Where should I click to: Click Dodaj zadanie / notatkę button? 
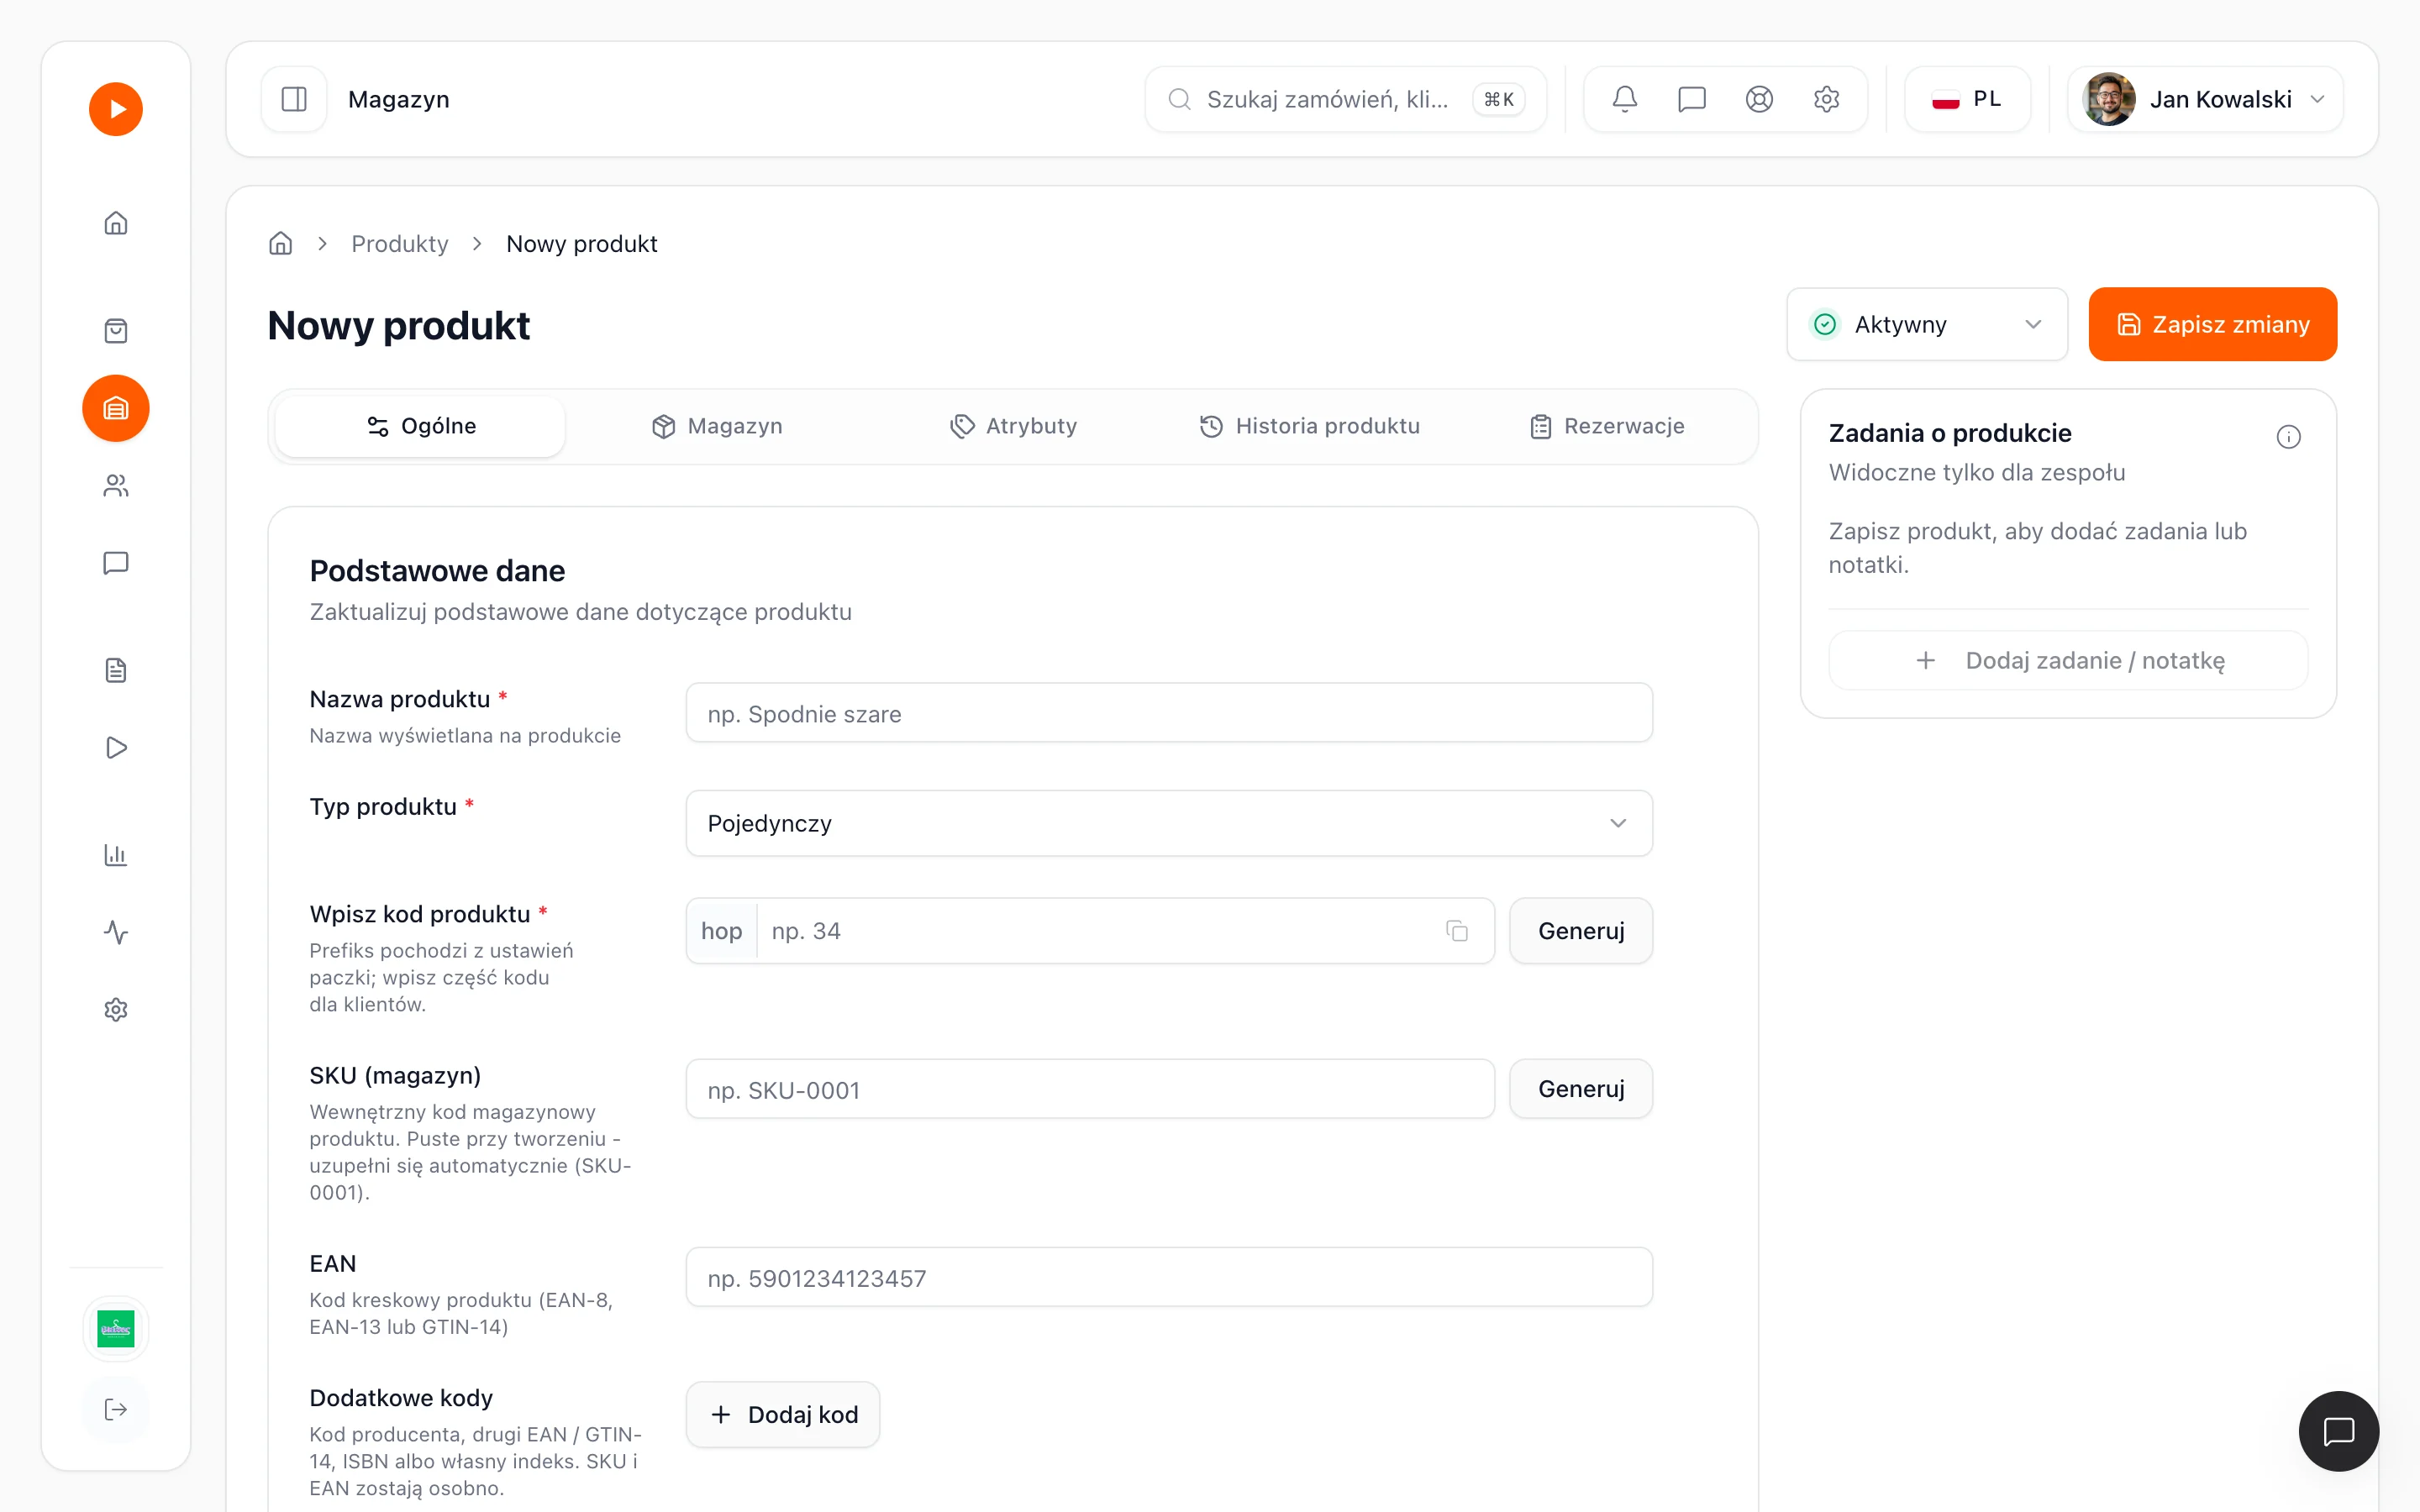point(2068,660)
